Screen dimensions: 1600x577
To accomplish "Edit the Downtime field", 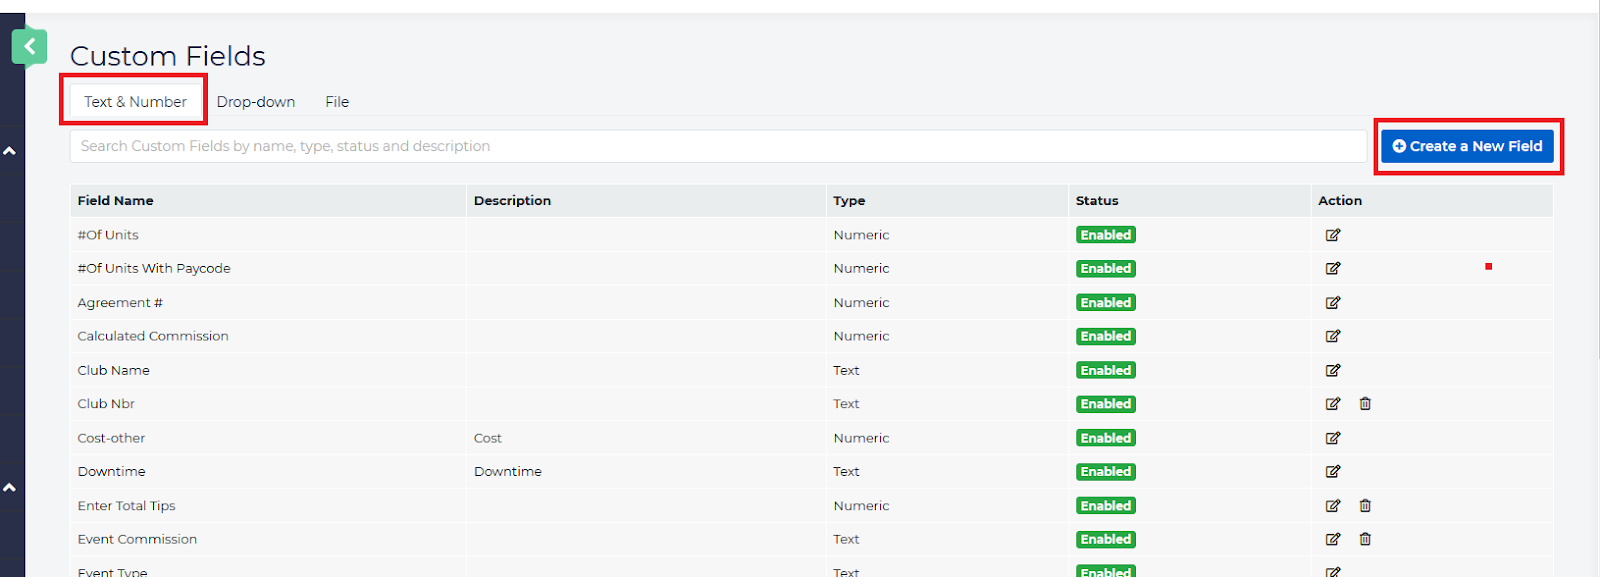I will coord(1332,471).
